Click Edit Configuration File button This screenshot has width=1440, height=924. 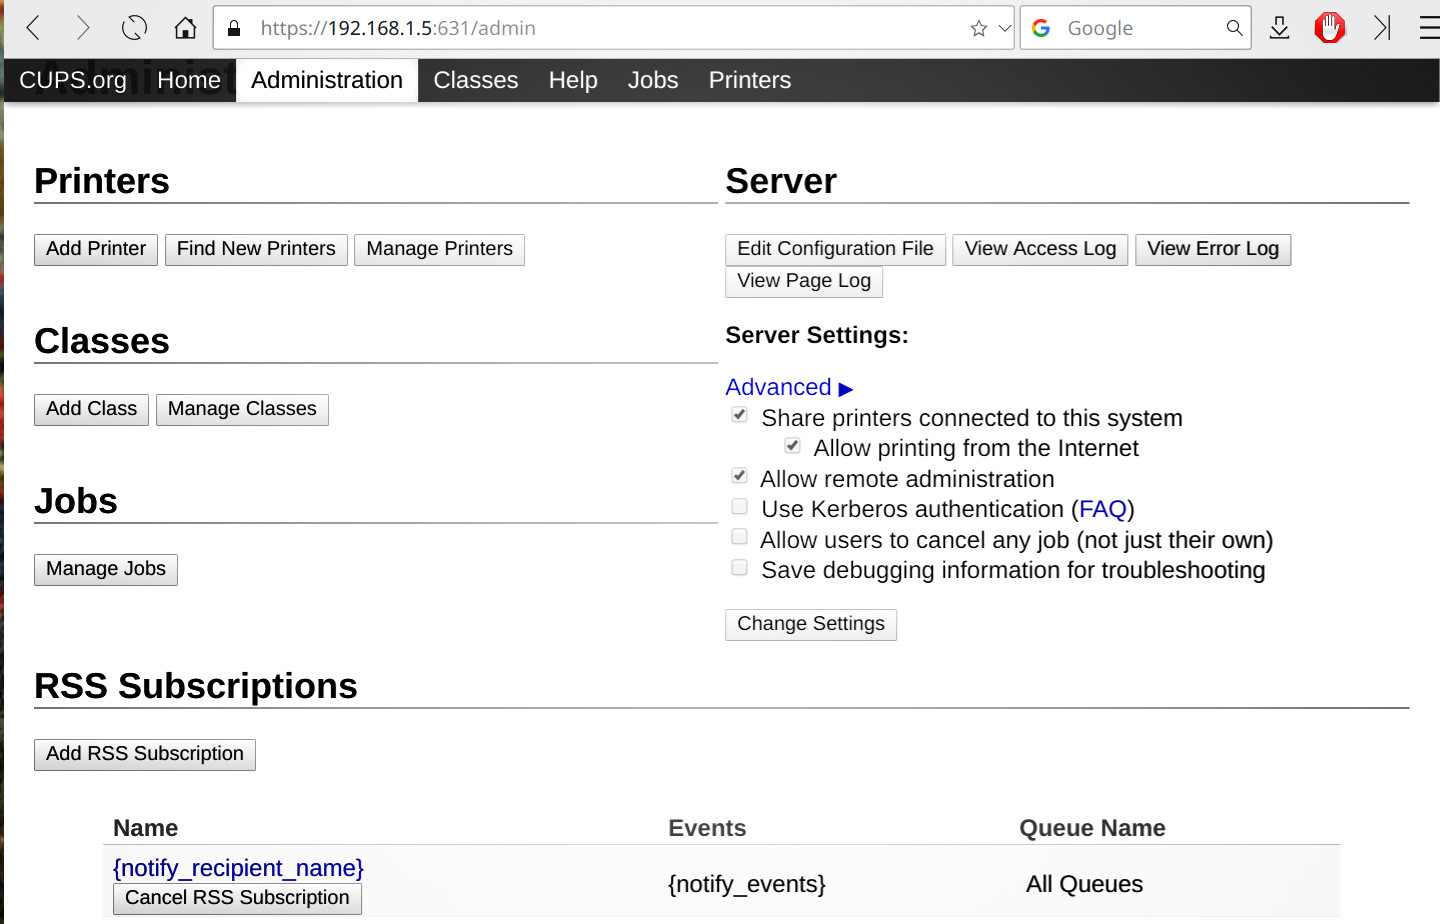tap(835, 249)
